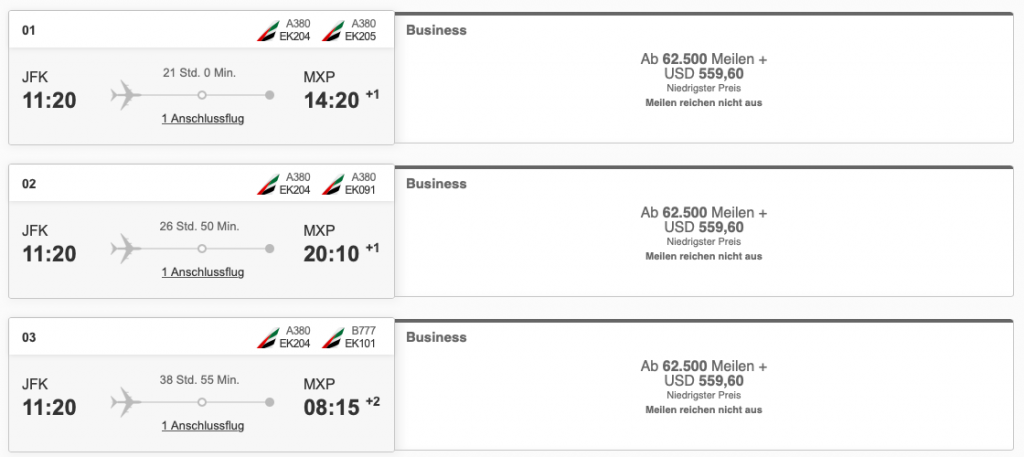The image size is (1024, 457).
Task: Click the first Emirates logo in flight 03
Action: tap(268, 338)
